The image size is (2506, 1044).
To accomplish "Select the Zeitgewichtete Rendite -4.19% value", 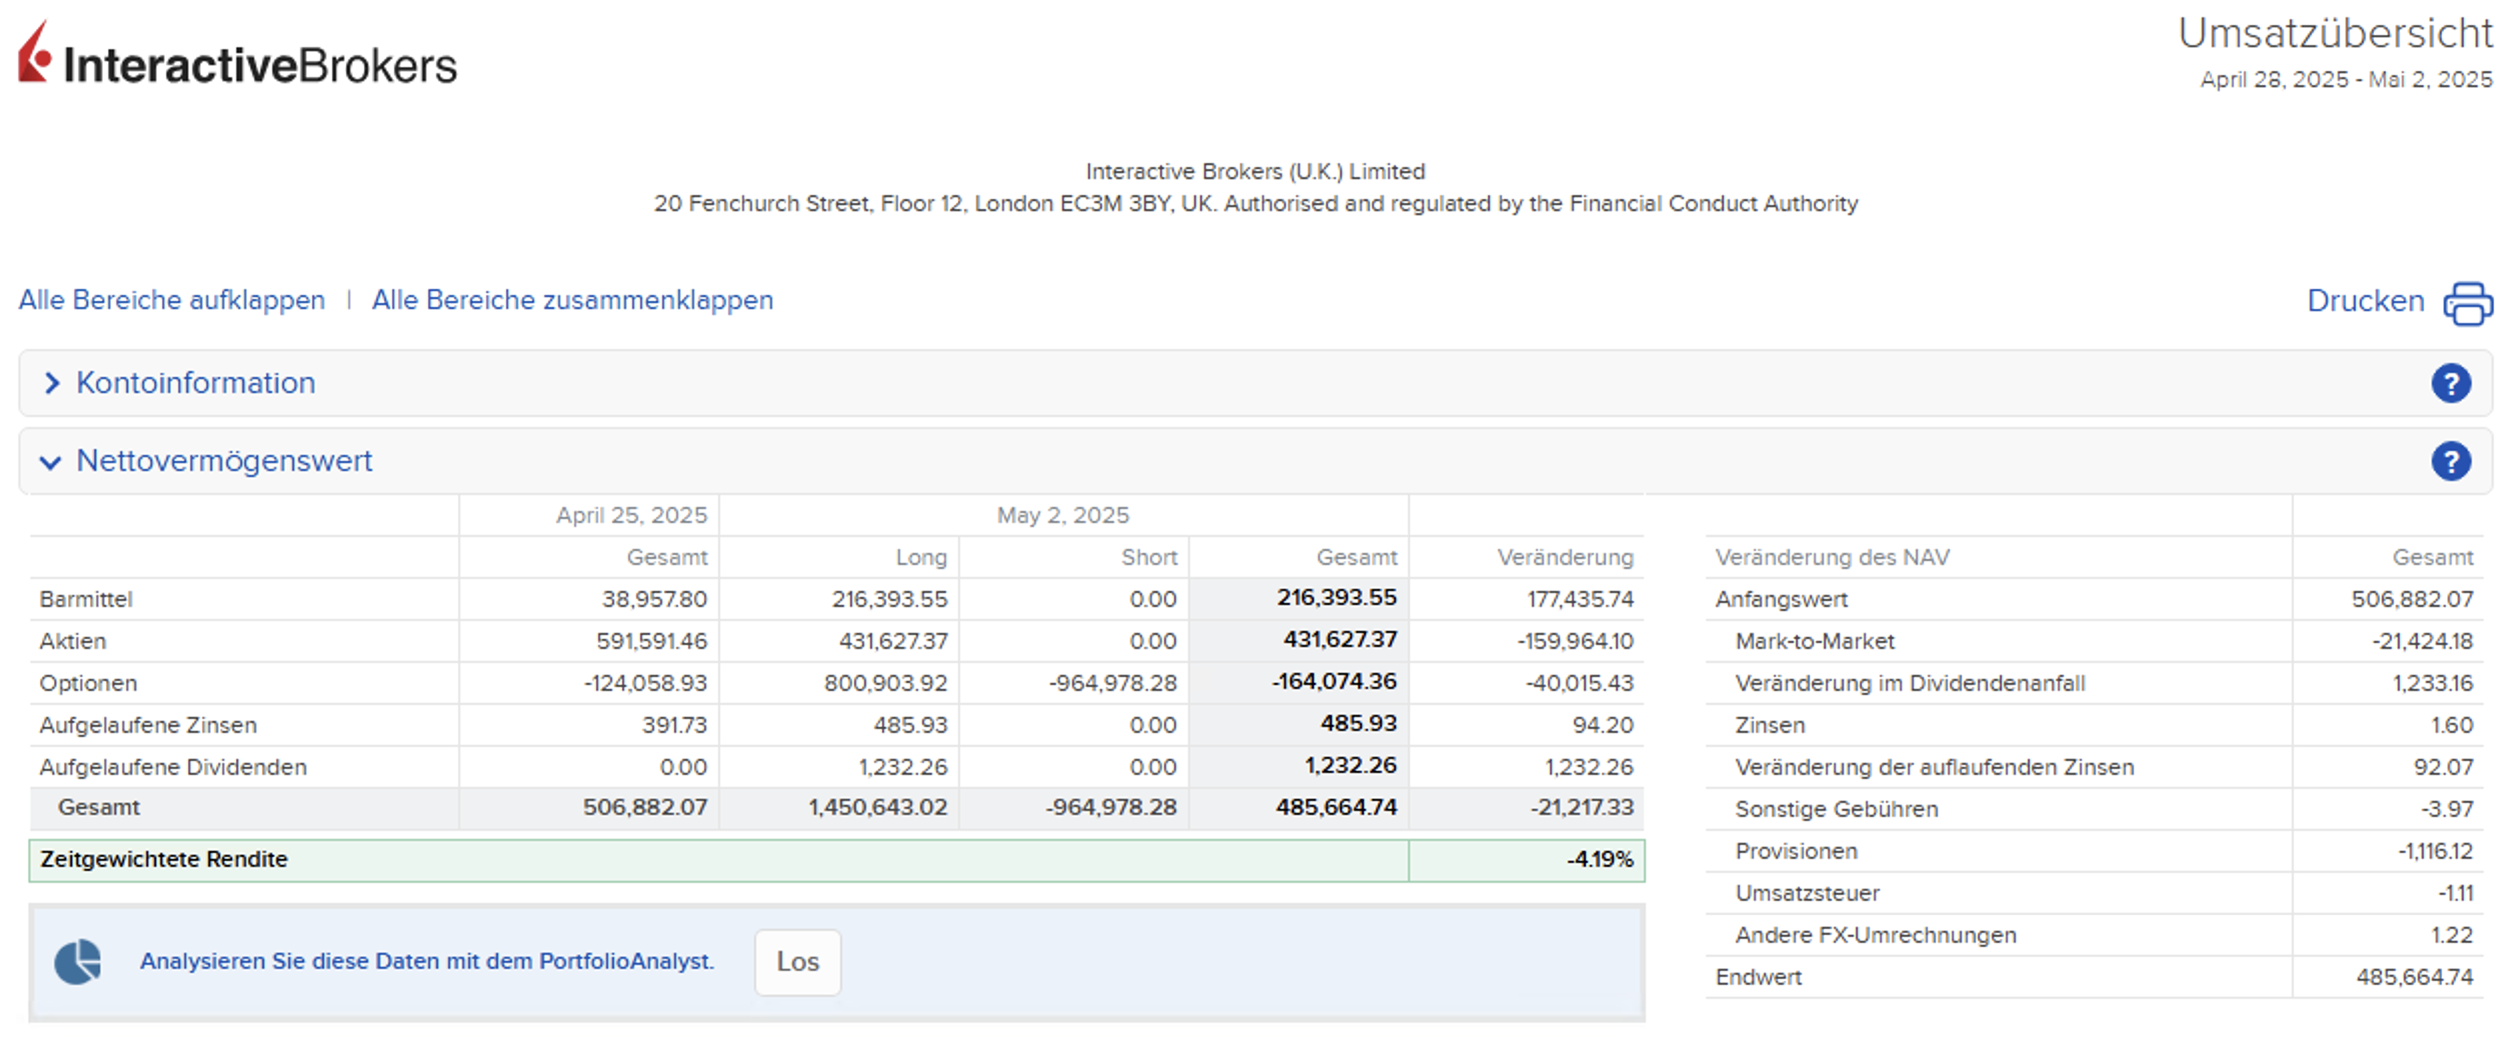I will tap(1599, 860).
